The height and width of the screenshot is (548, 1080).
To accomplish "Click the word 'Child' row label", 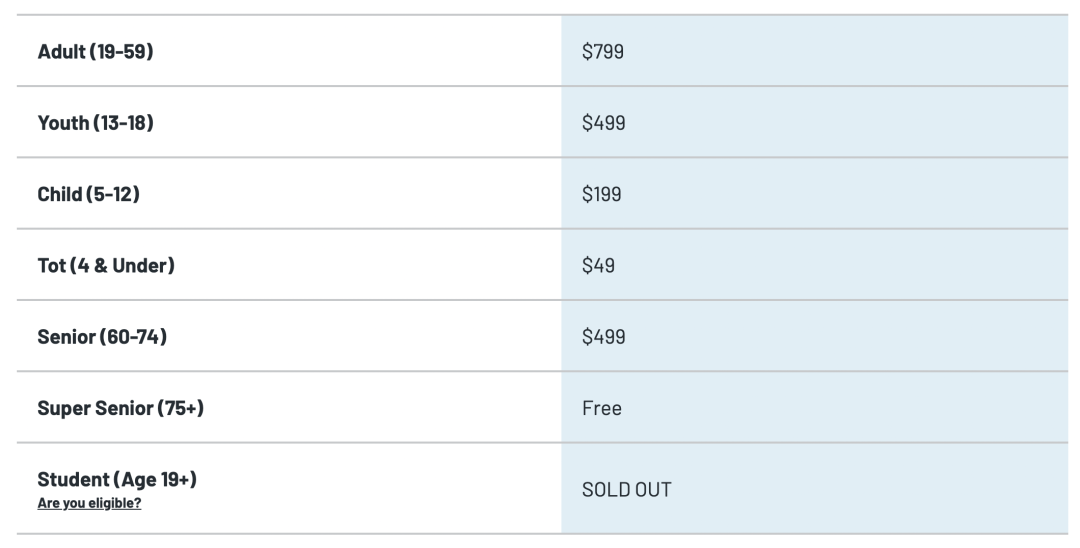I will [59, 194].
